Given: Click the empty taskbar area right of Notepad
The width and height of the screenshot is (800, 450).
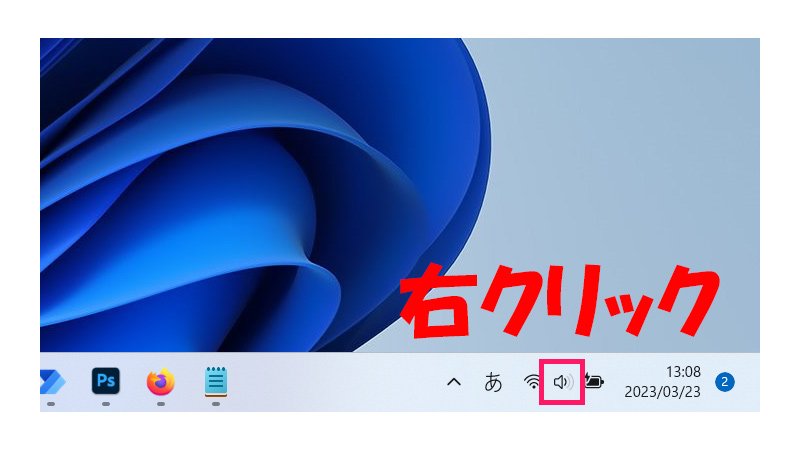Looking at the screenshot, I should pos(330,382).
